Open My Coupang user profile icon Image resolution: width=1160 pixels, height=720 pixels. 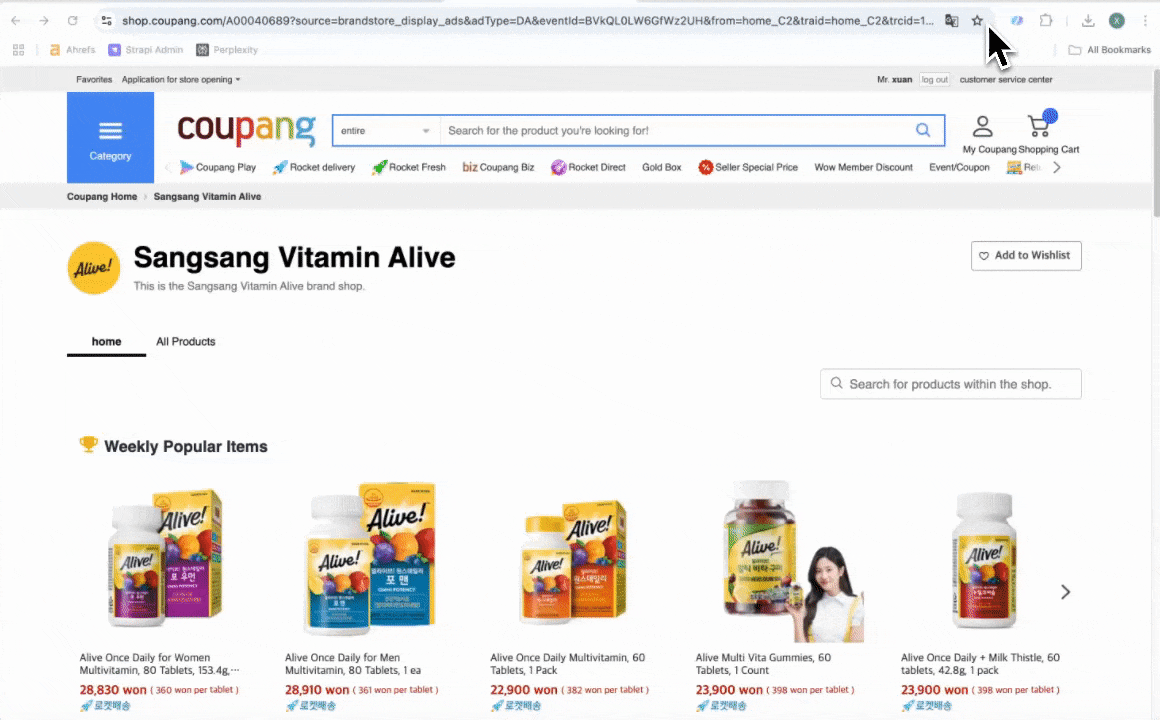click(982, 127)
